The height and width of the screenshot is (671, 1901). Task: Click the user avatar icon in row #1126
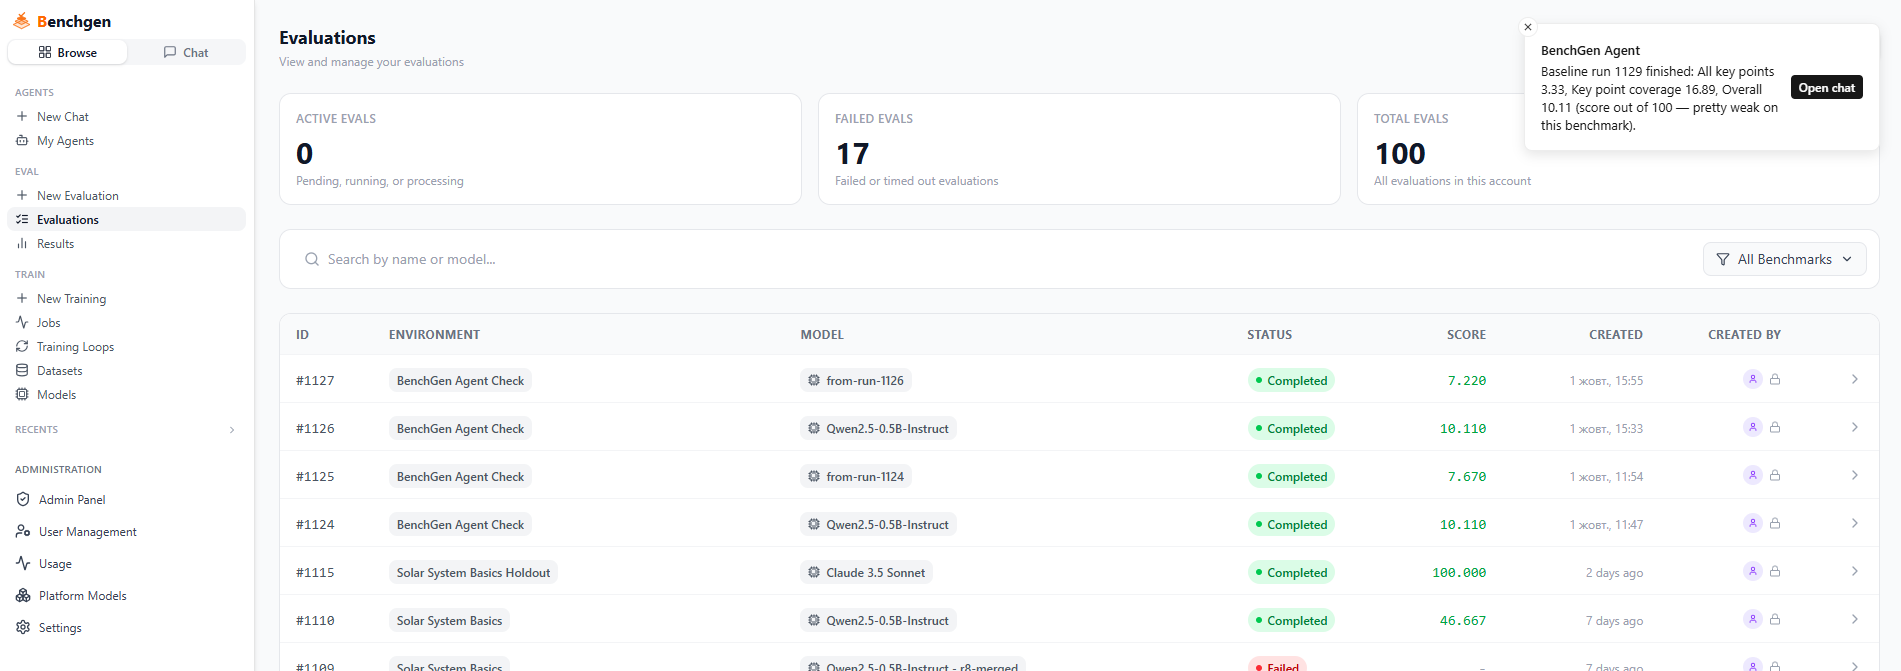pos(1752,428)
